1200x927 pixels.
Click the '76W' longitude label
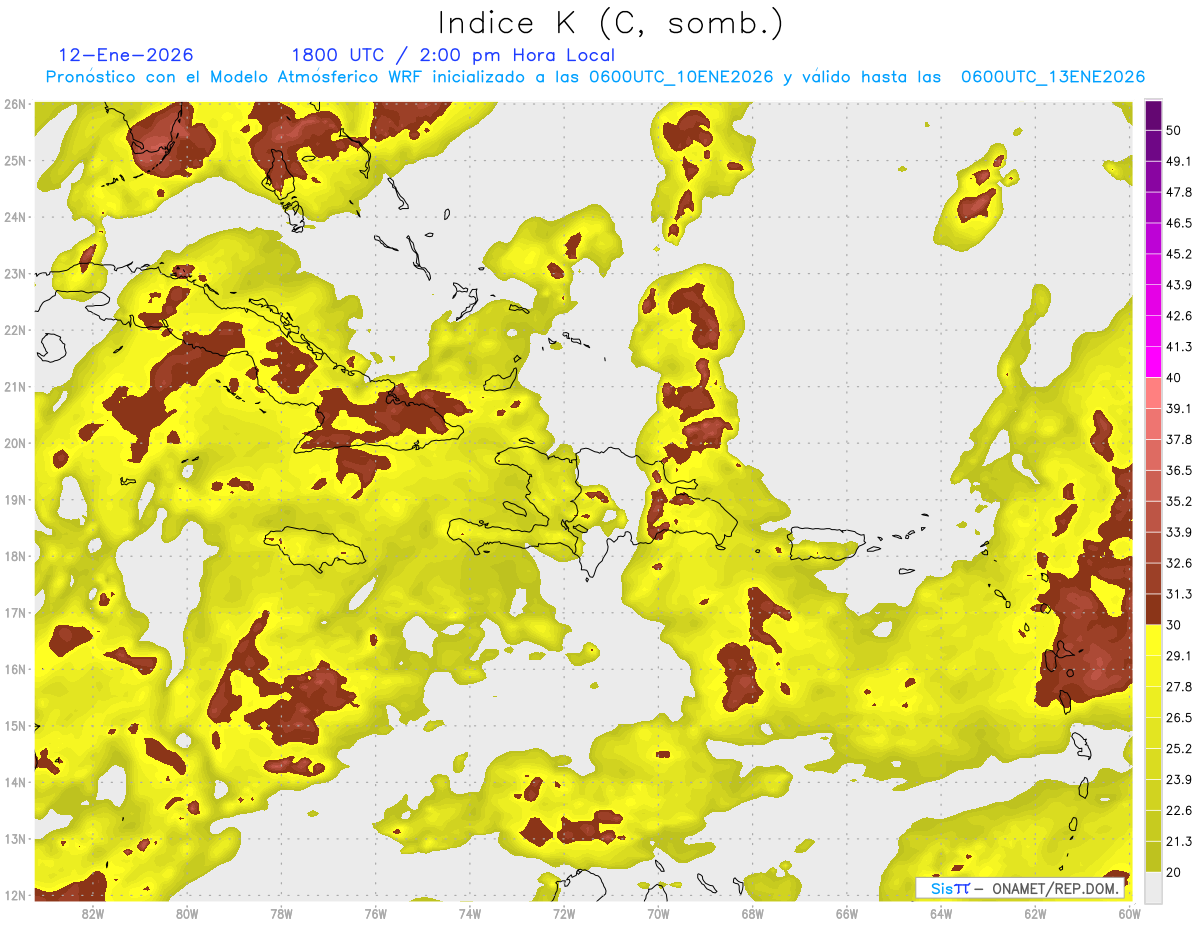coord(375,913)
